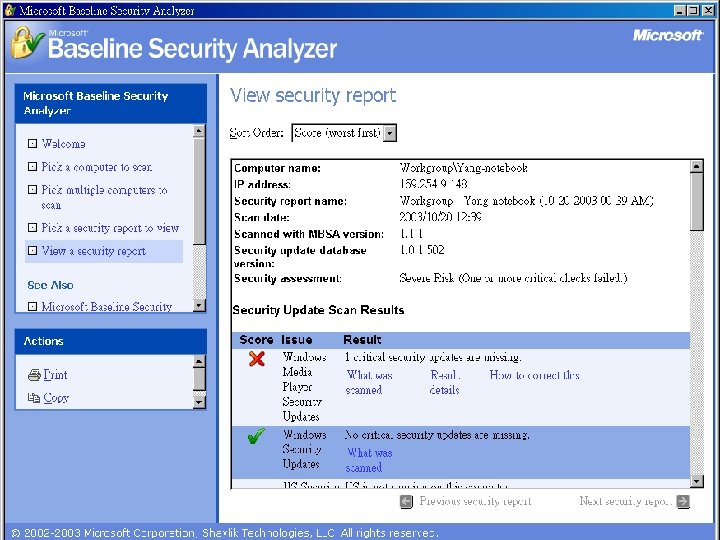The width and height of the screenshot is (720, 540).
Task: Open 'How to correct this' link
Action: point(534,375)
